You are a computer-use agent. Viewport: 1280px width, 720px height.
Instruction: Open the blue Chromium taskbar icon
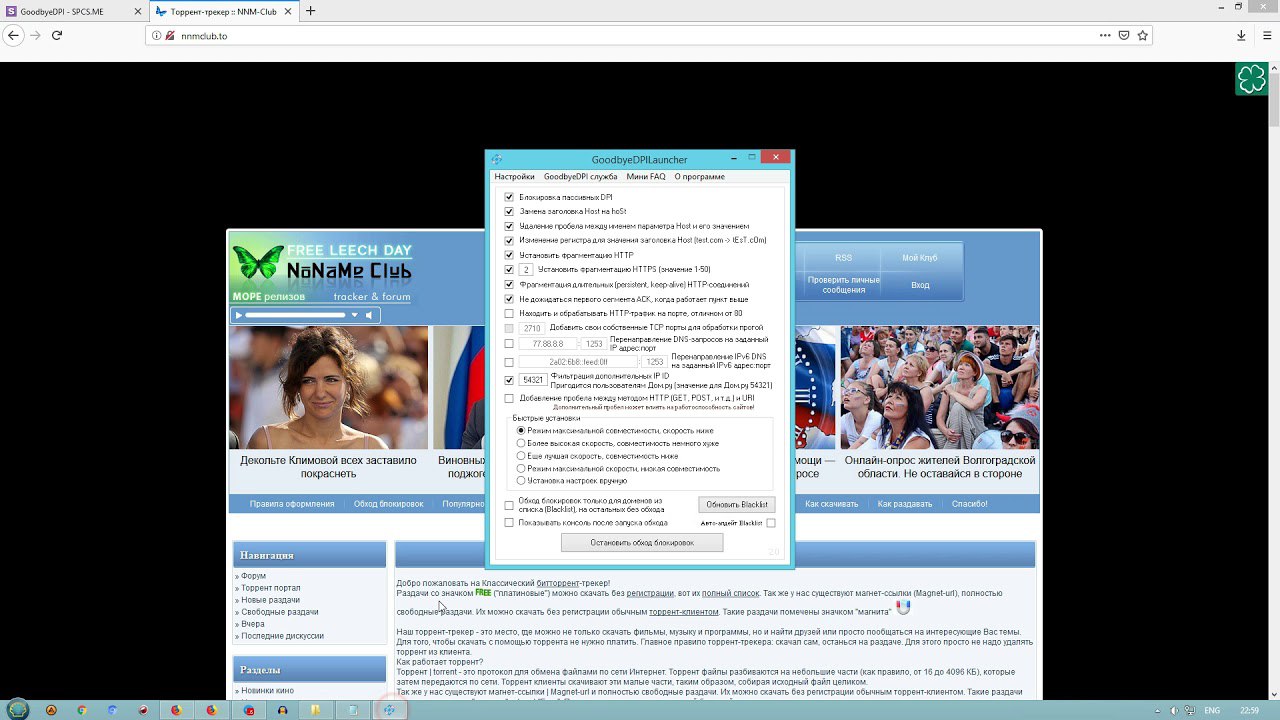coord(113,710)
